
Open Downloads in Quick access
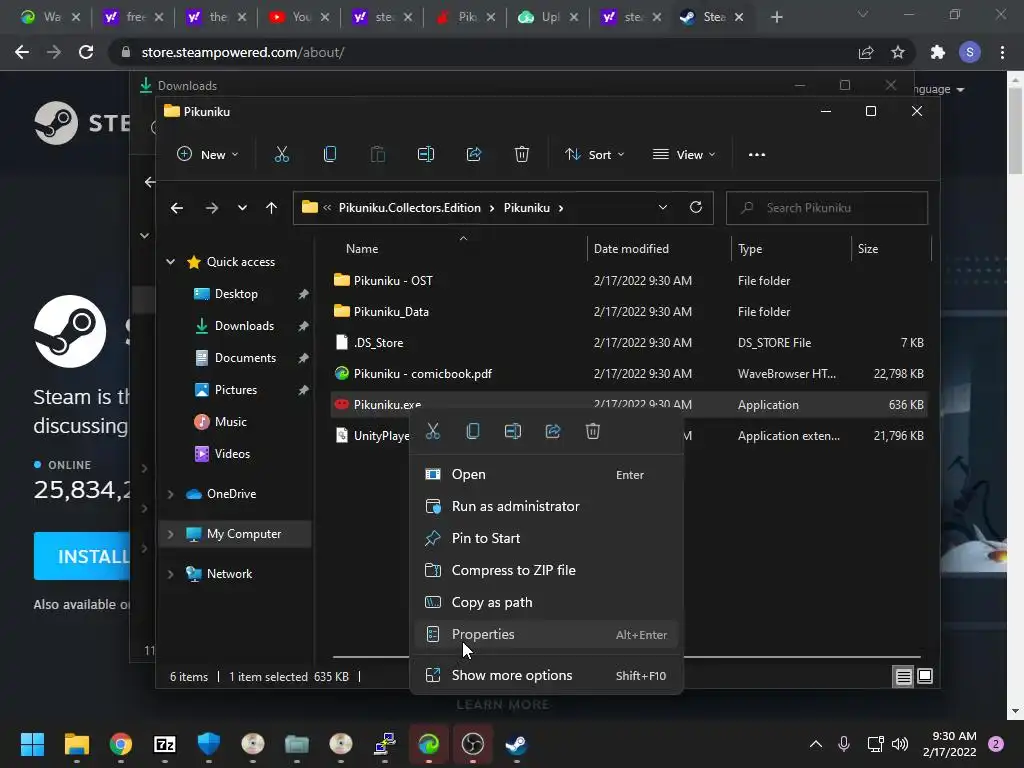click(x=244, y=326)
